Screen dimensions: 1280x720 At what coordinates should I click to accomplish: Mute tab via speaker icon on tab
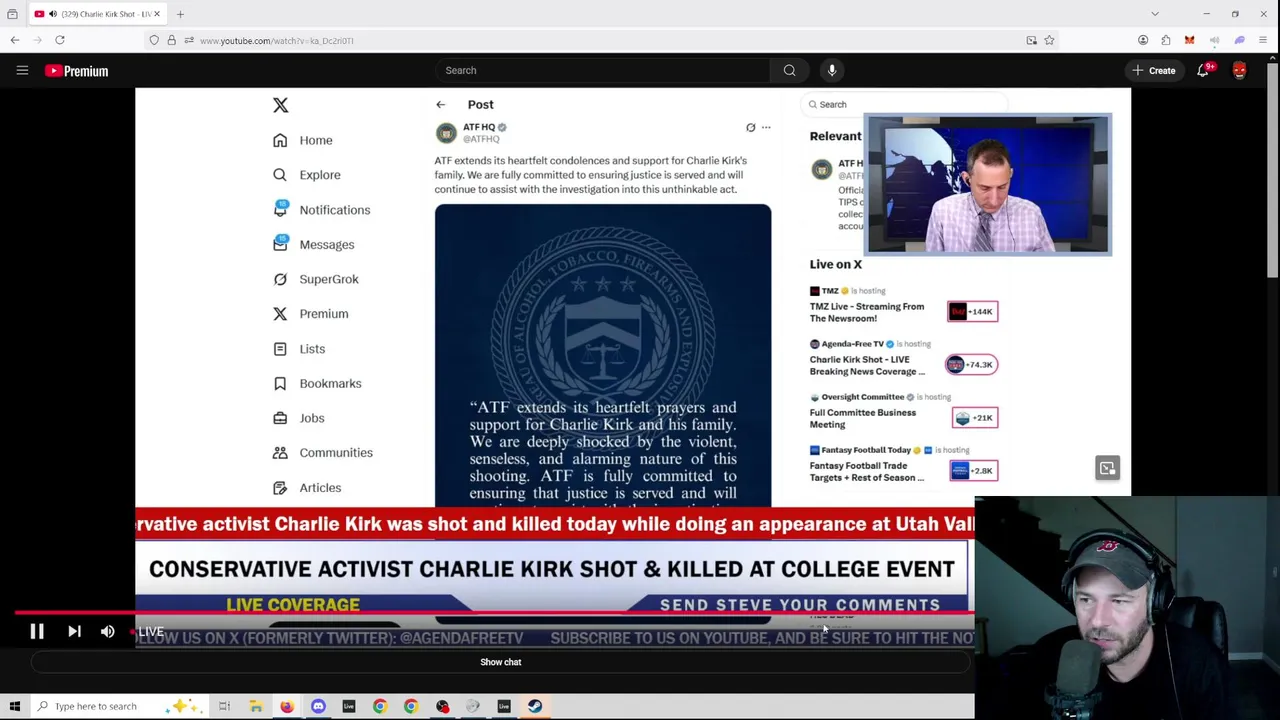tap(52, 14)
